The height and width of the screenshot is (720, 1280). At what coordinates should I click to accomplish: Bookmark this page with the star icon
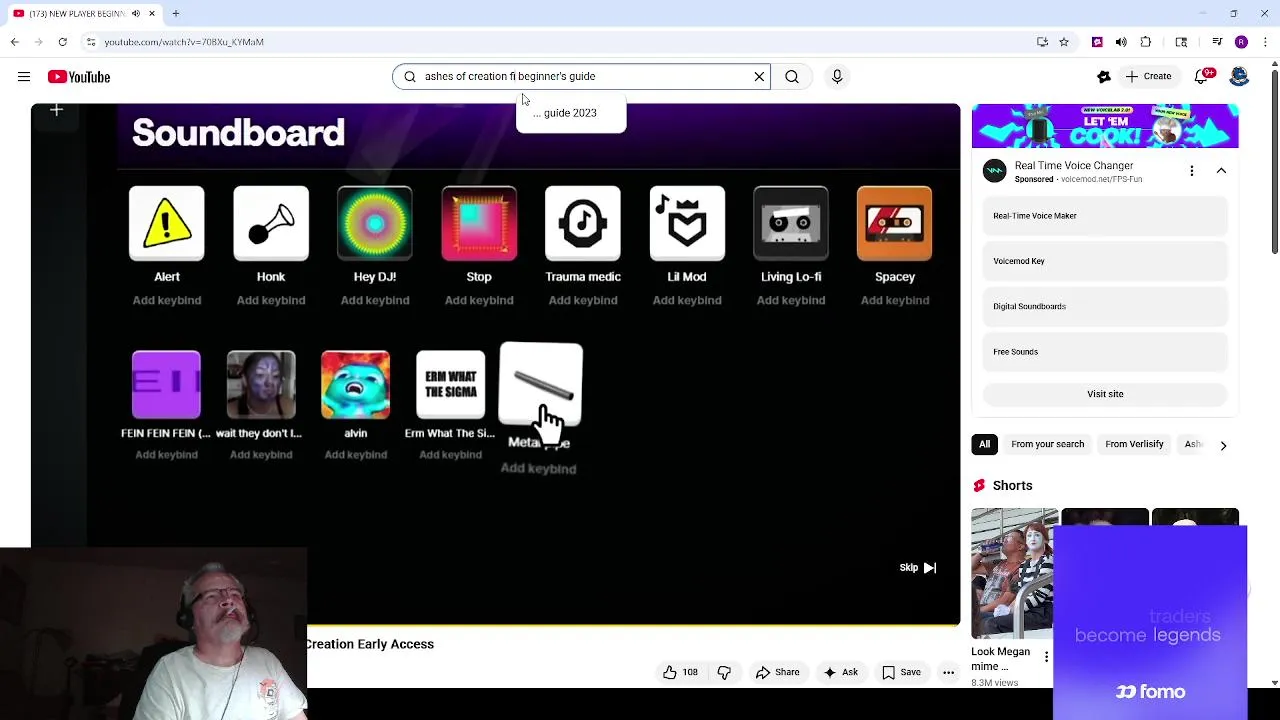[1064, 42]
